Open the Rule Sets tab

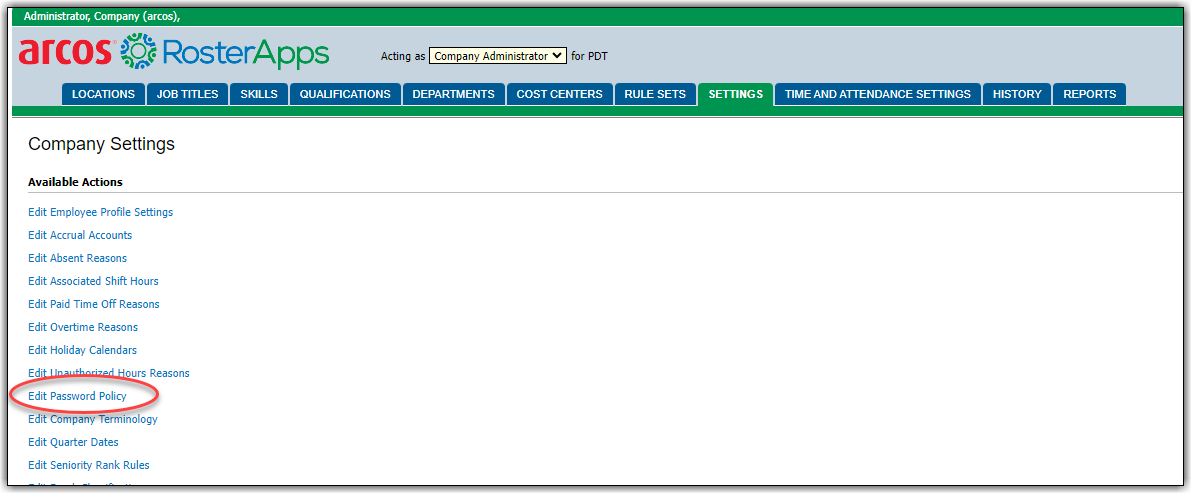(655, 94)
